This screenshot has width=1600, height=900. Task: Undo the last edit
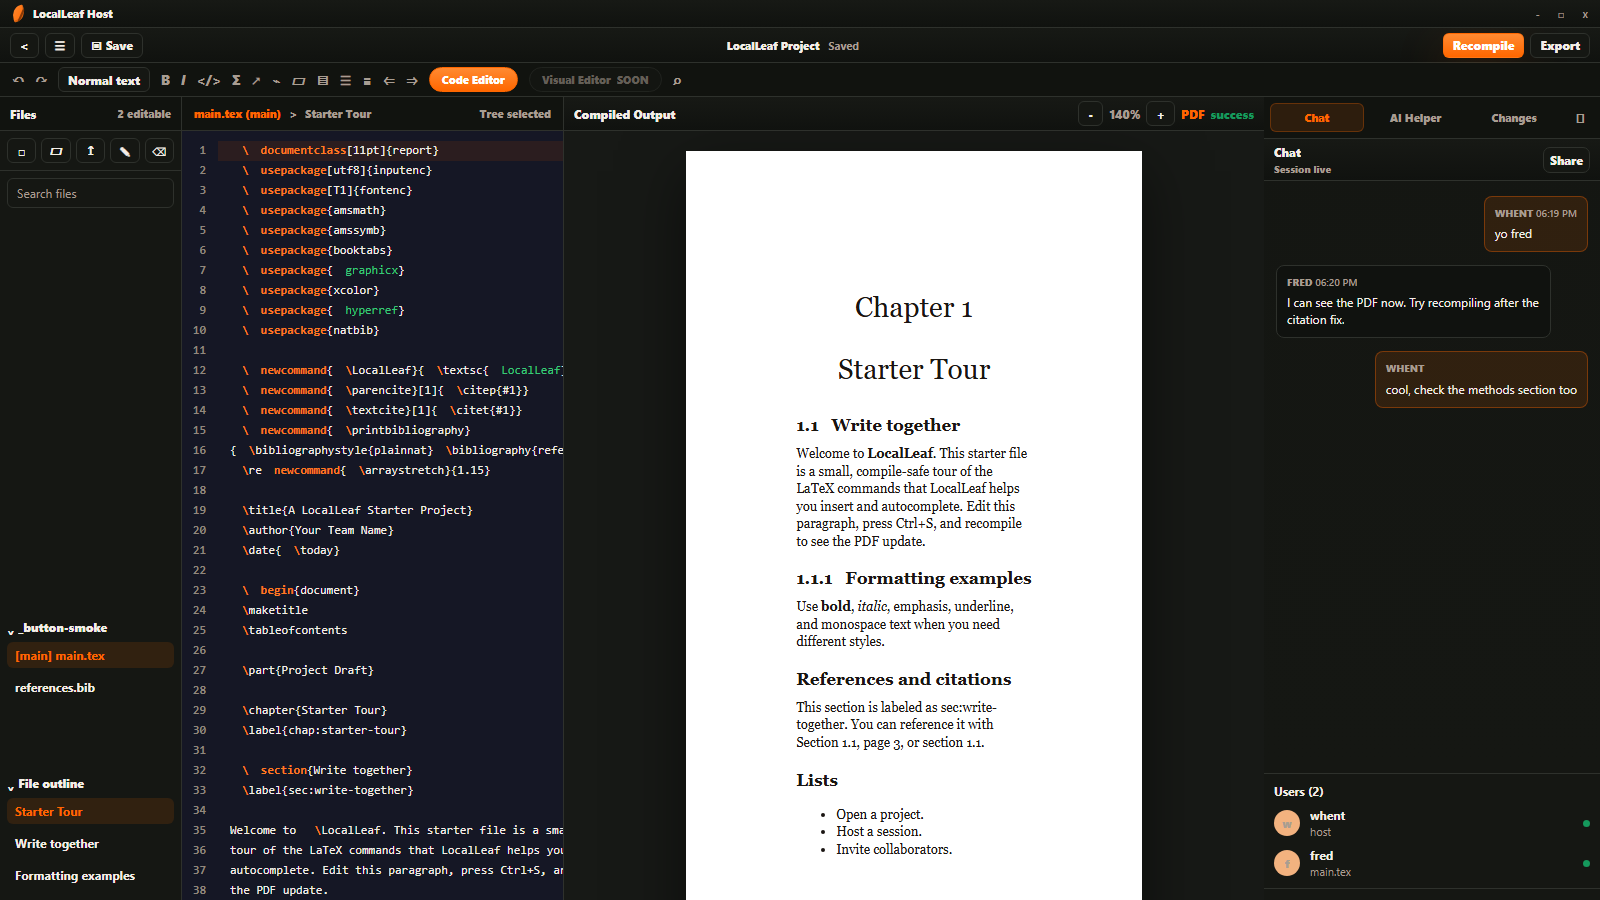tap(18, 81)
